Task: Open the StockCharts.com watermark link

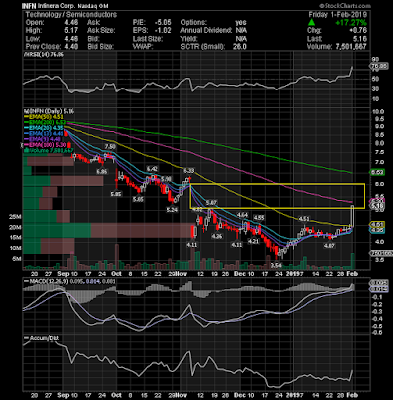Action: 345,6
